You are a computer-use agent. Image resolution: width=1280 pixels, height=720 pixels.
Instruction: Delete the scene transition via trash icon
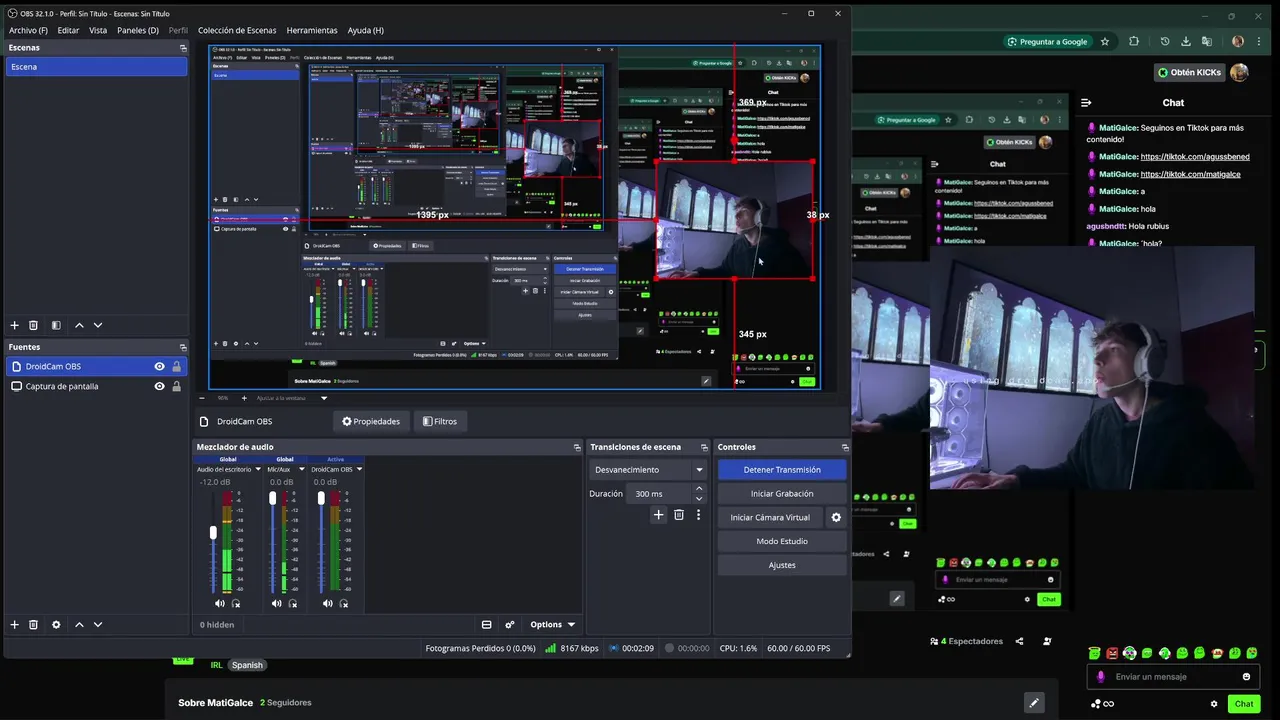tap(678, 515)
